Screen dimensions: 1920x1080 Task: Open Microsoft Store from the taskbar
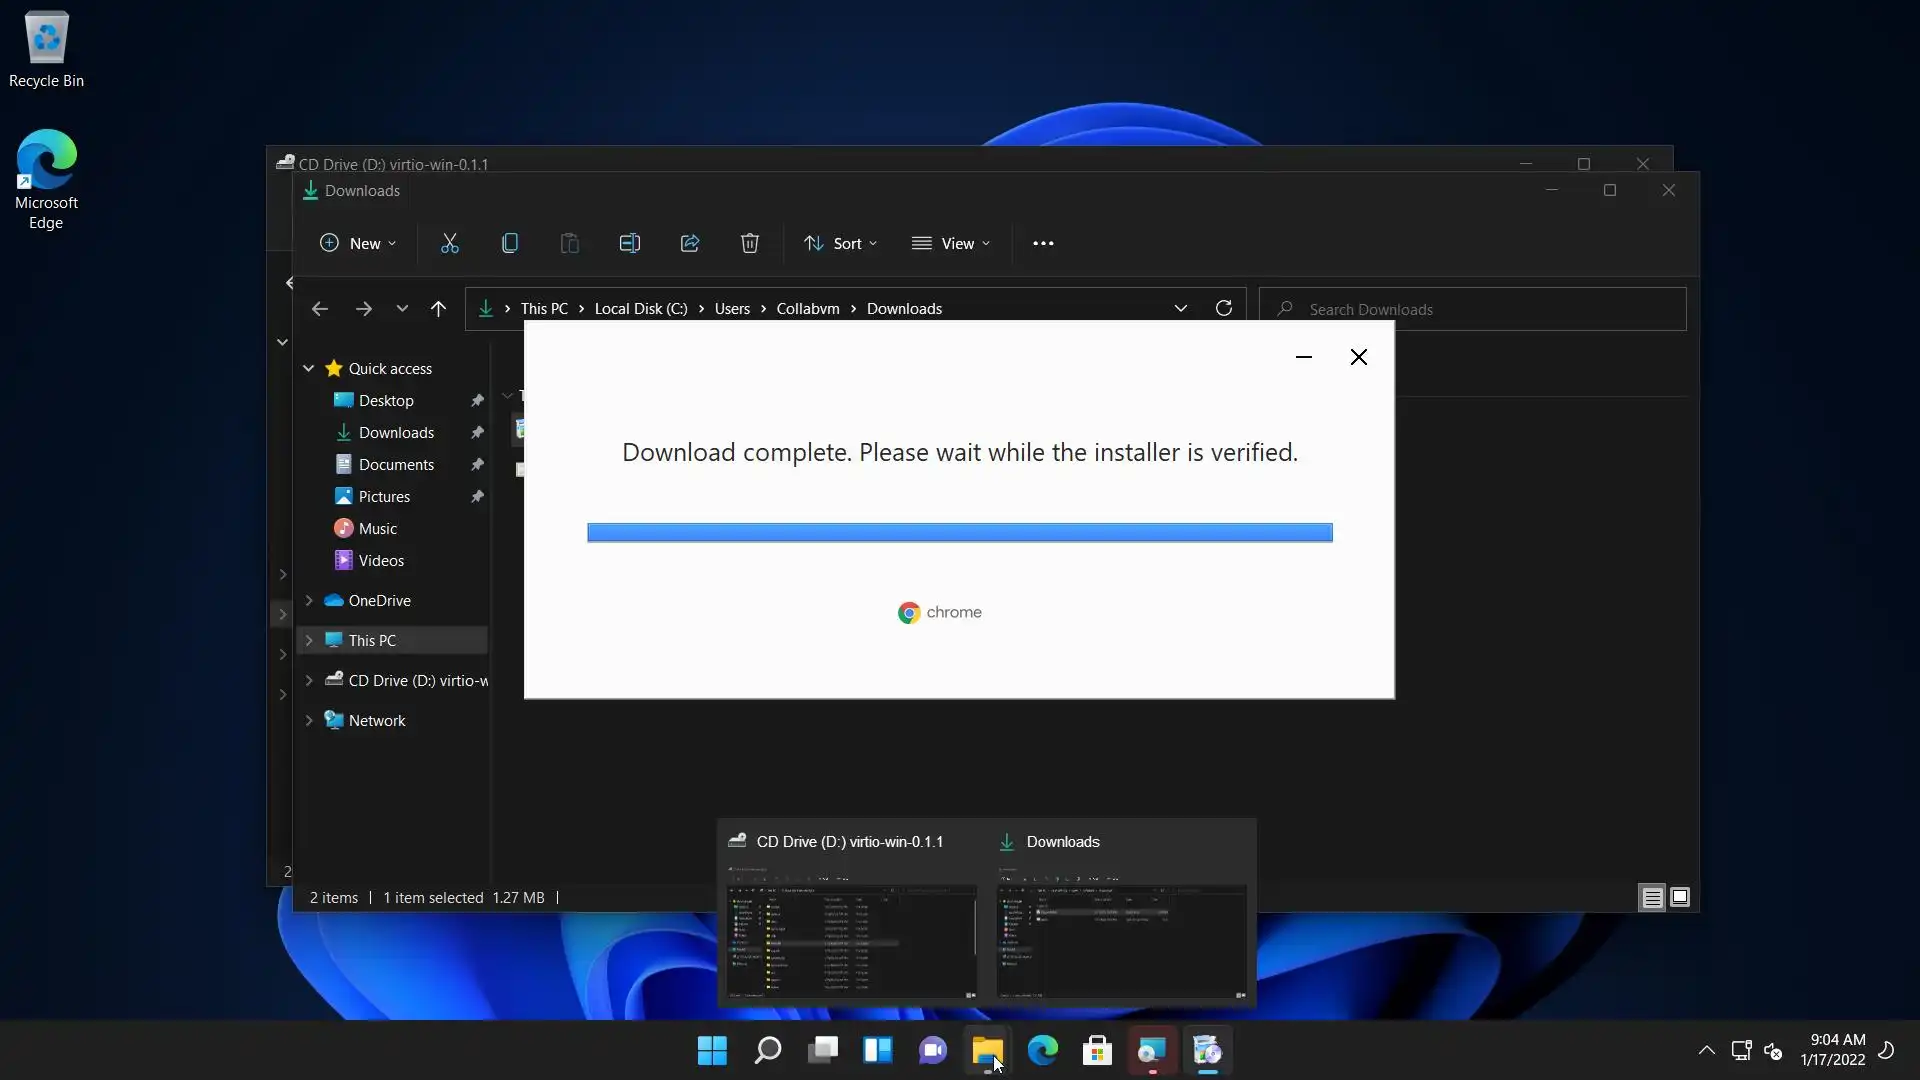[x=1097, y=1050]
